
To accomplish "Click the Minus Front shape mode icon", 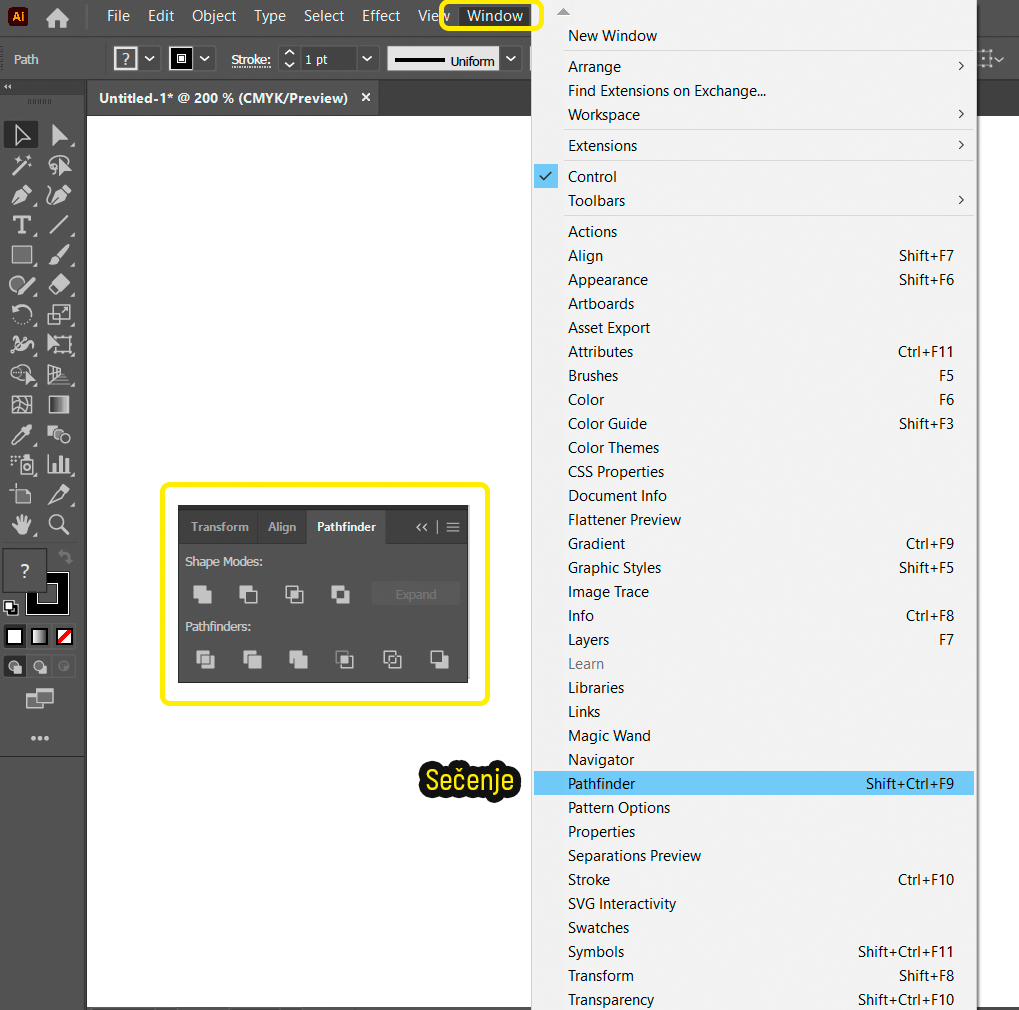I will (248, 594).
